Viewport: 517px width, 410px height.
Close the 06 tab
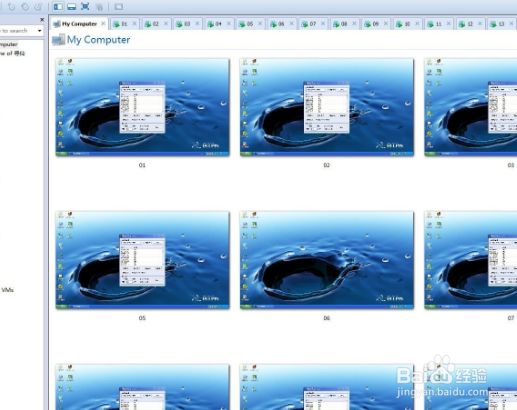point(292,23)
